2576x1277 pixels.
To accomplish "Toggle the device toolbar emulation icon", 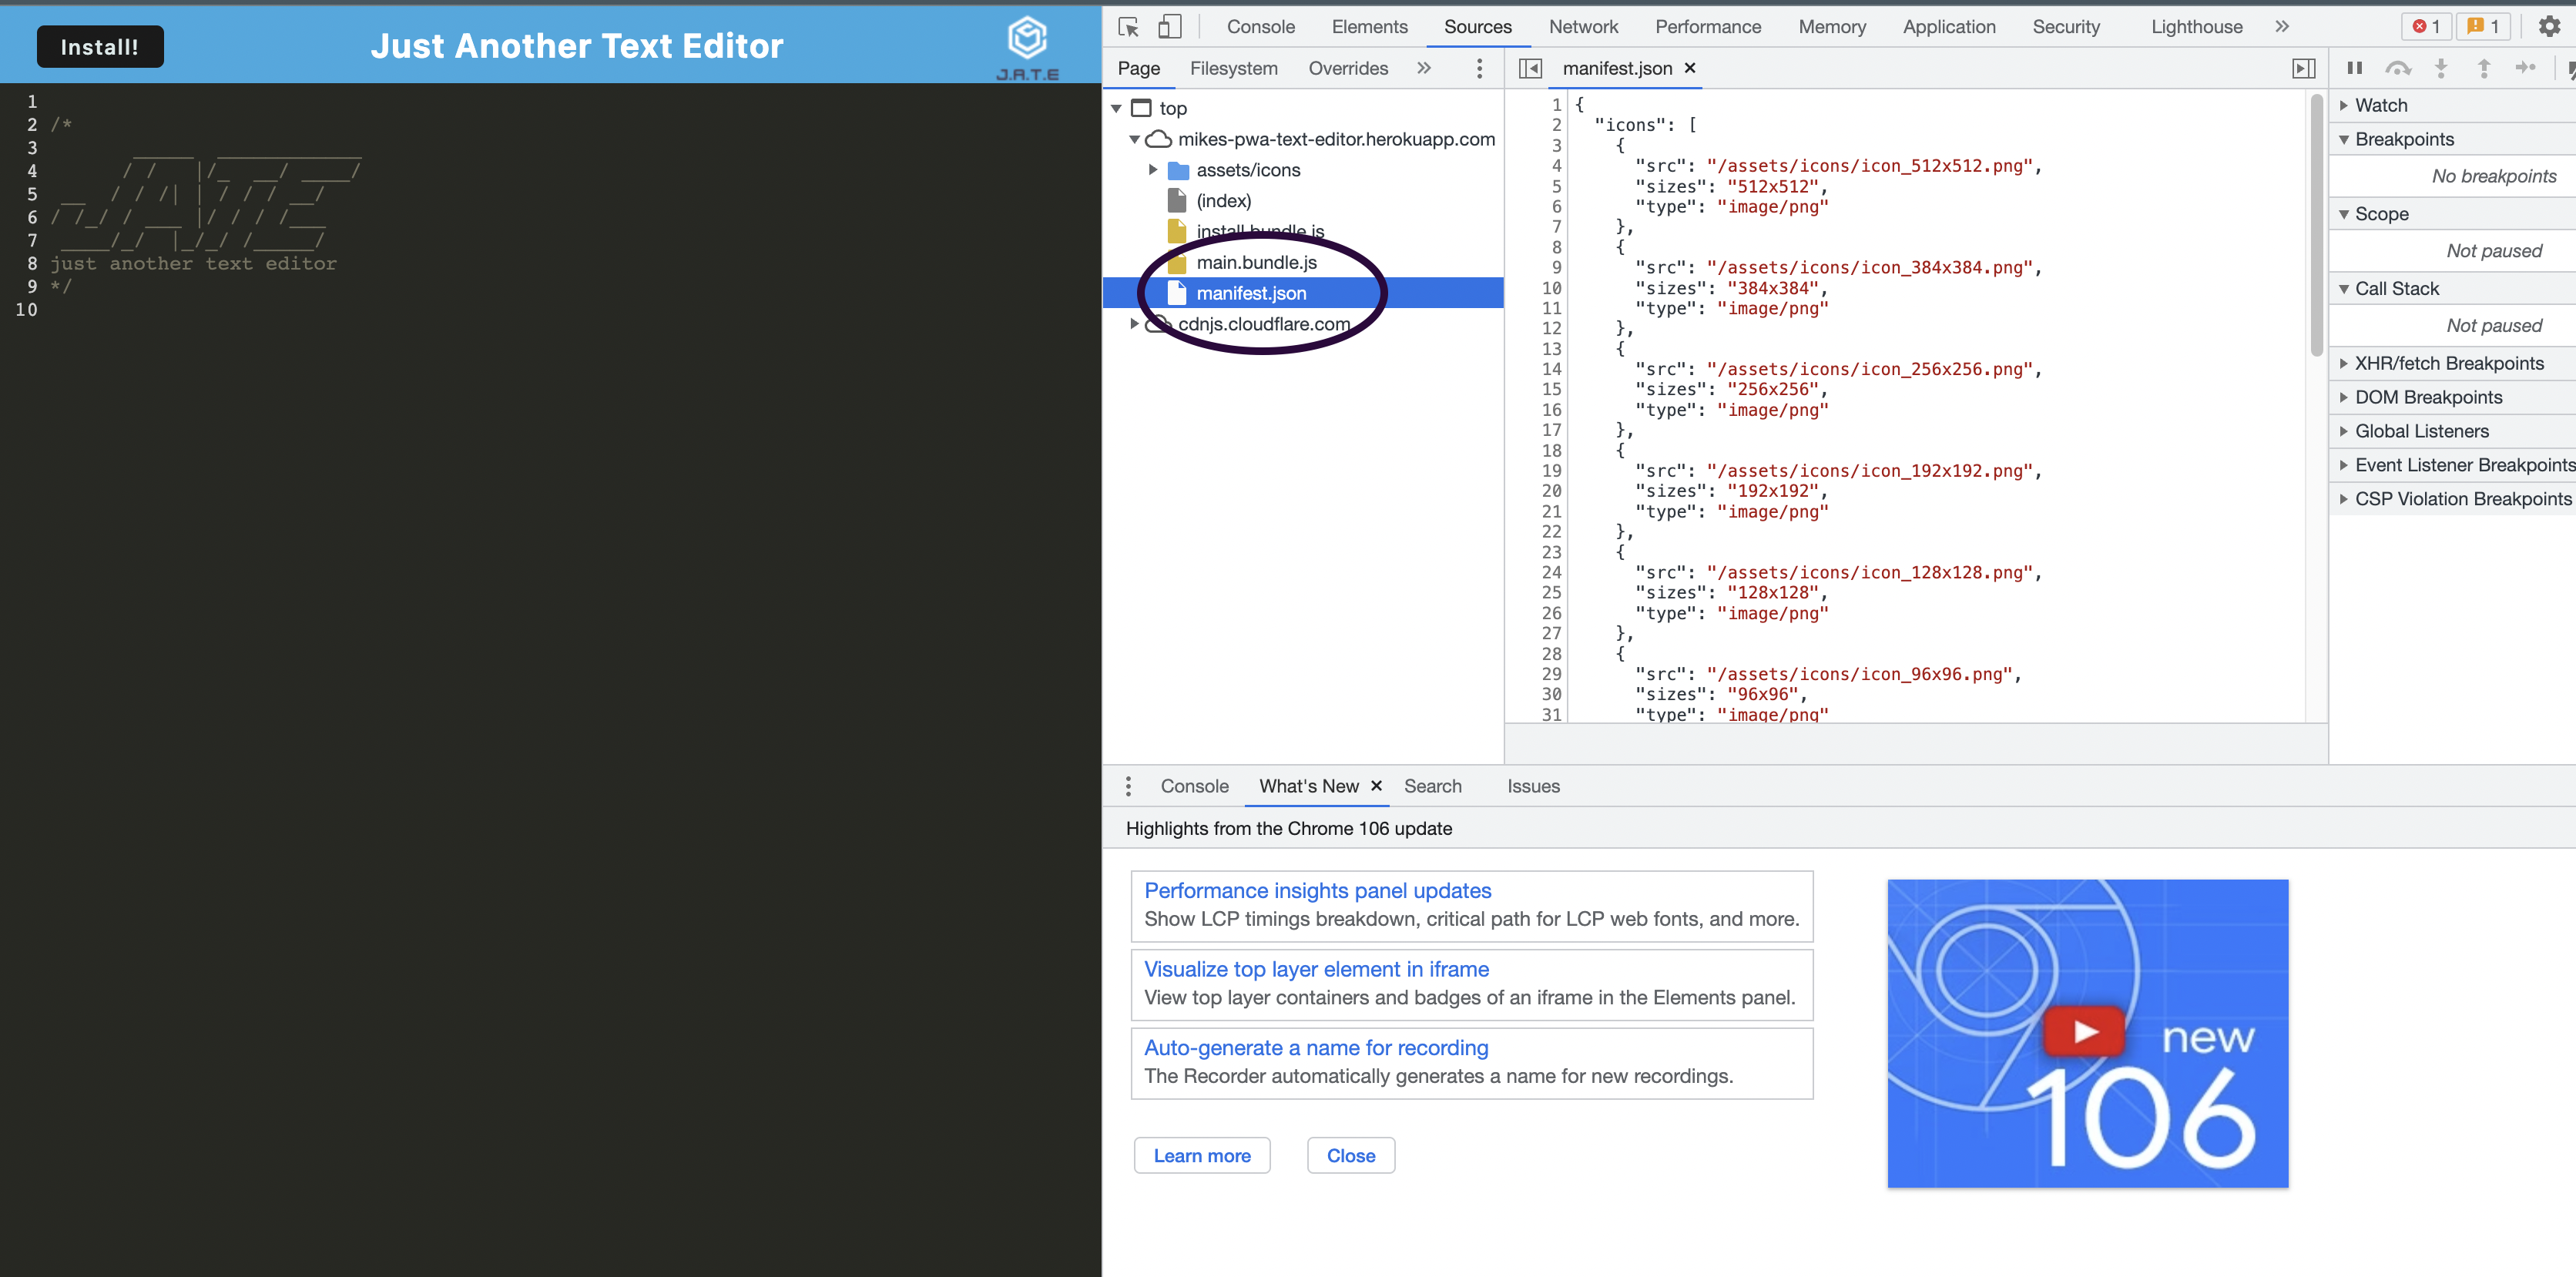I will [1170, 27].
